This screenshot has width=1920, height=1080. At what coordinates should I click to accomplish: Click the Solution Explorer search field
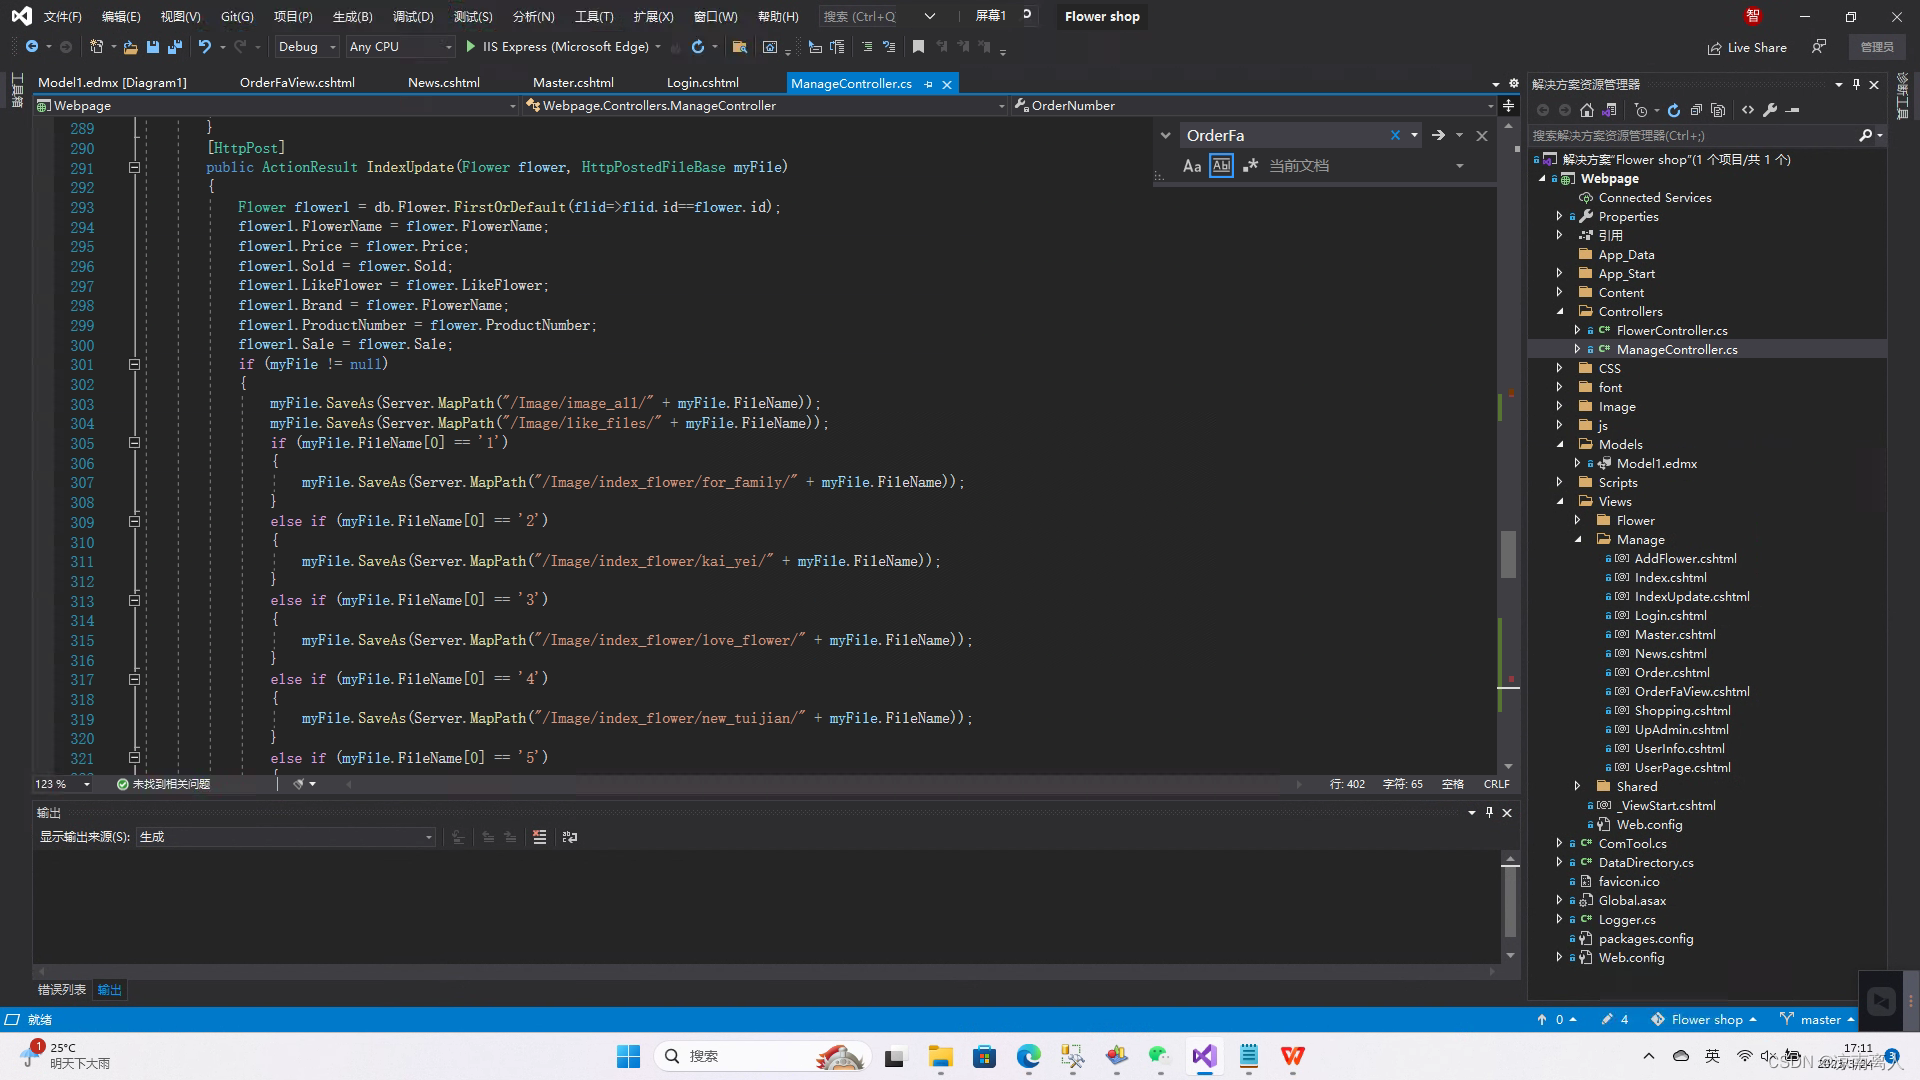1690,135
